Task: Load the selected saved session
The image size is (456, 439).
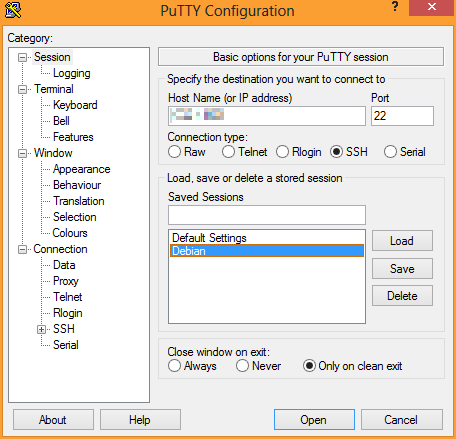Action: point(402,241)
